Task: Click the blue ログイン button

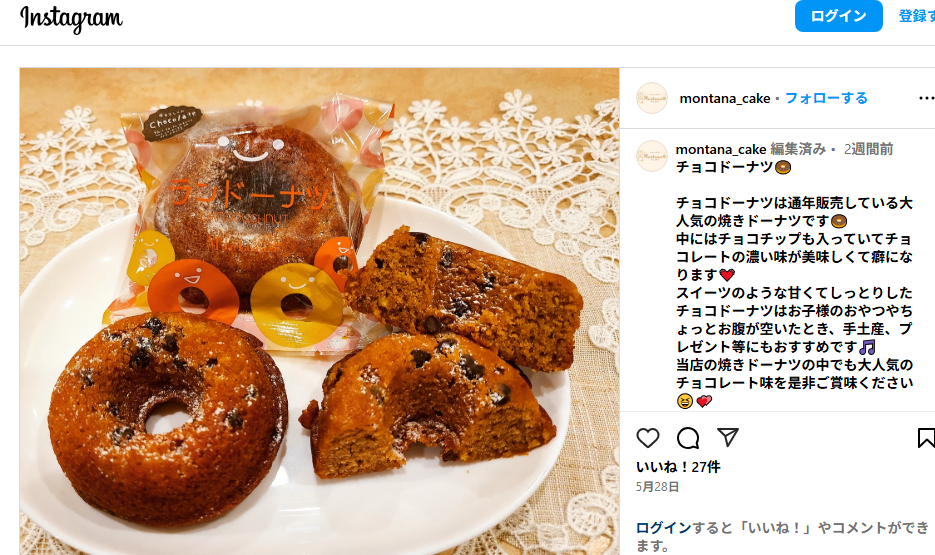Action: [x=838, y=16]
